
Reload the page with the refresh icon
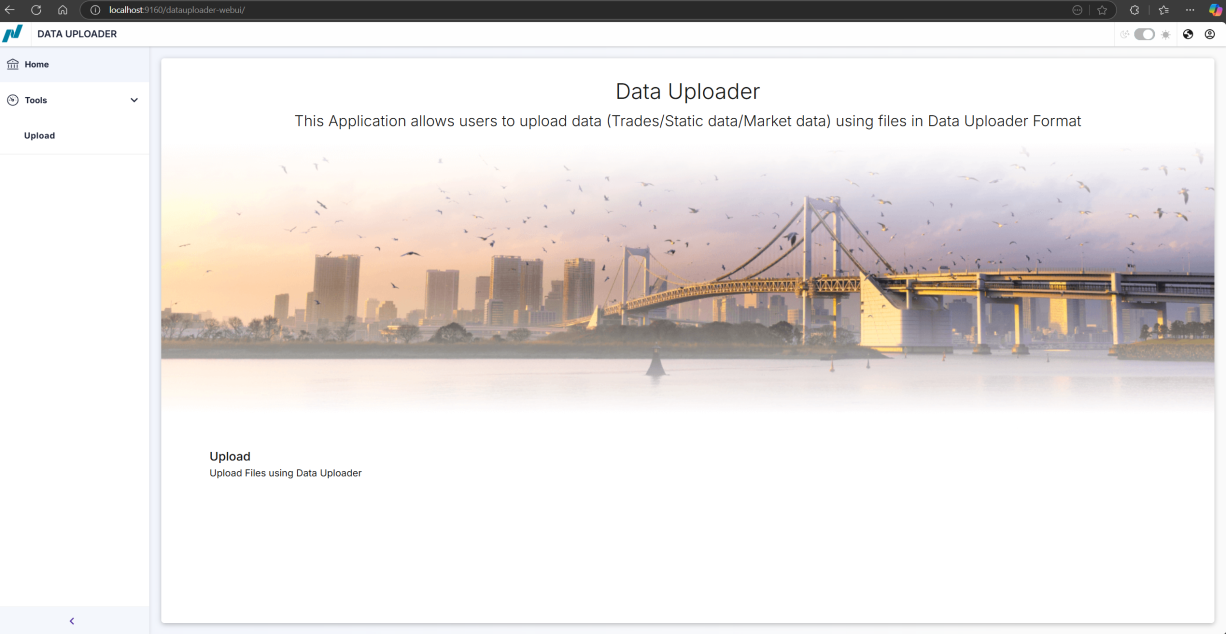36,10
